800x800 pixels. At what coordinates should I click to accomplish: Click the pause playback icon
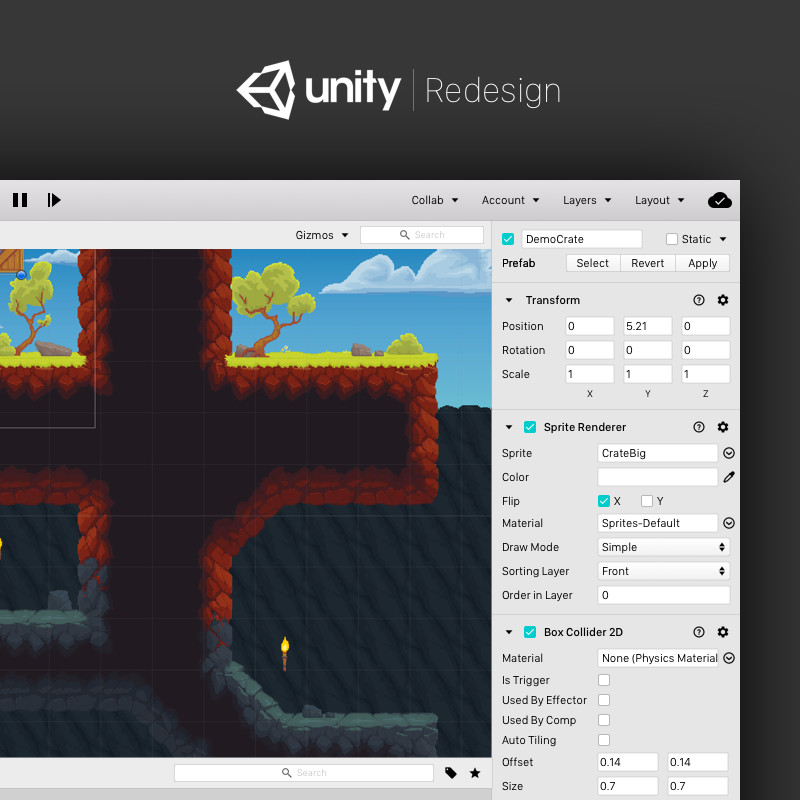coord(20,200)
